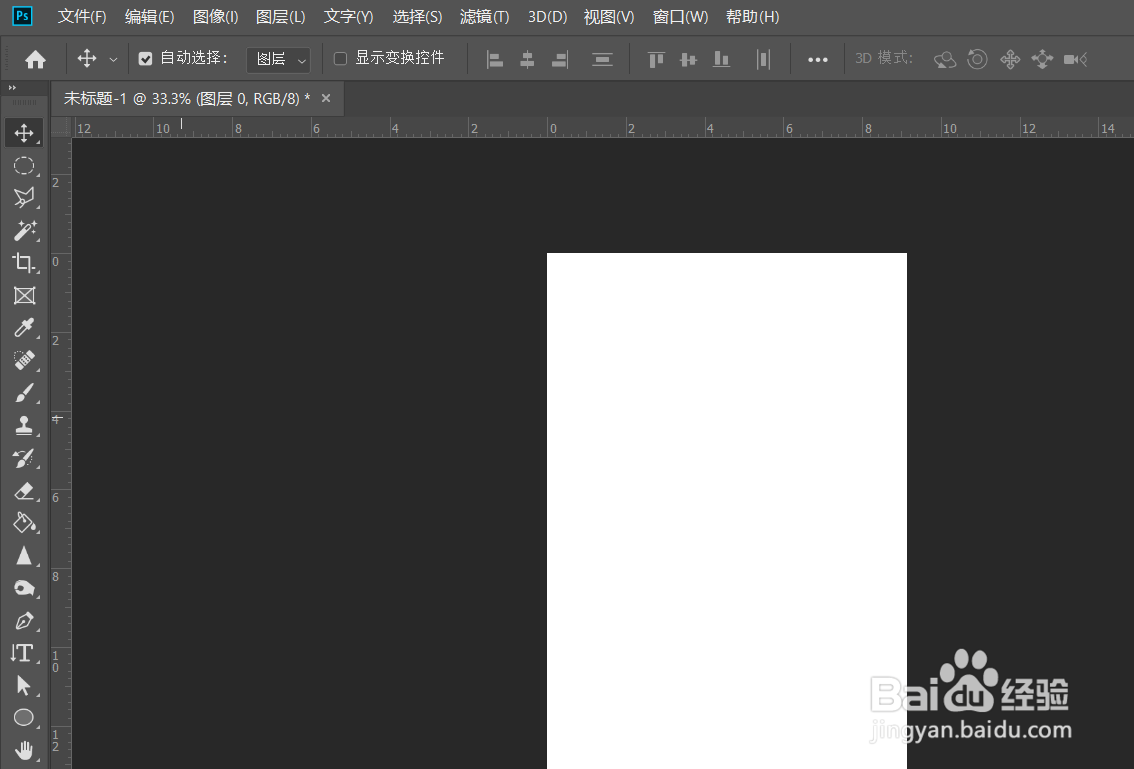
Task: Click the Photoshop Ps logo icon
Action: click(x=22, y=16)
